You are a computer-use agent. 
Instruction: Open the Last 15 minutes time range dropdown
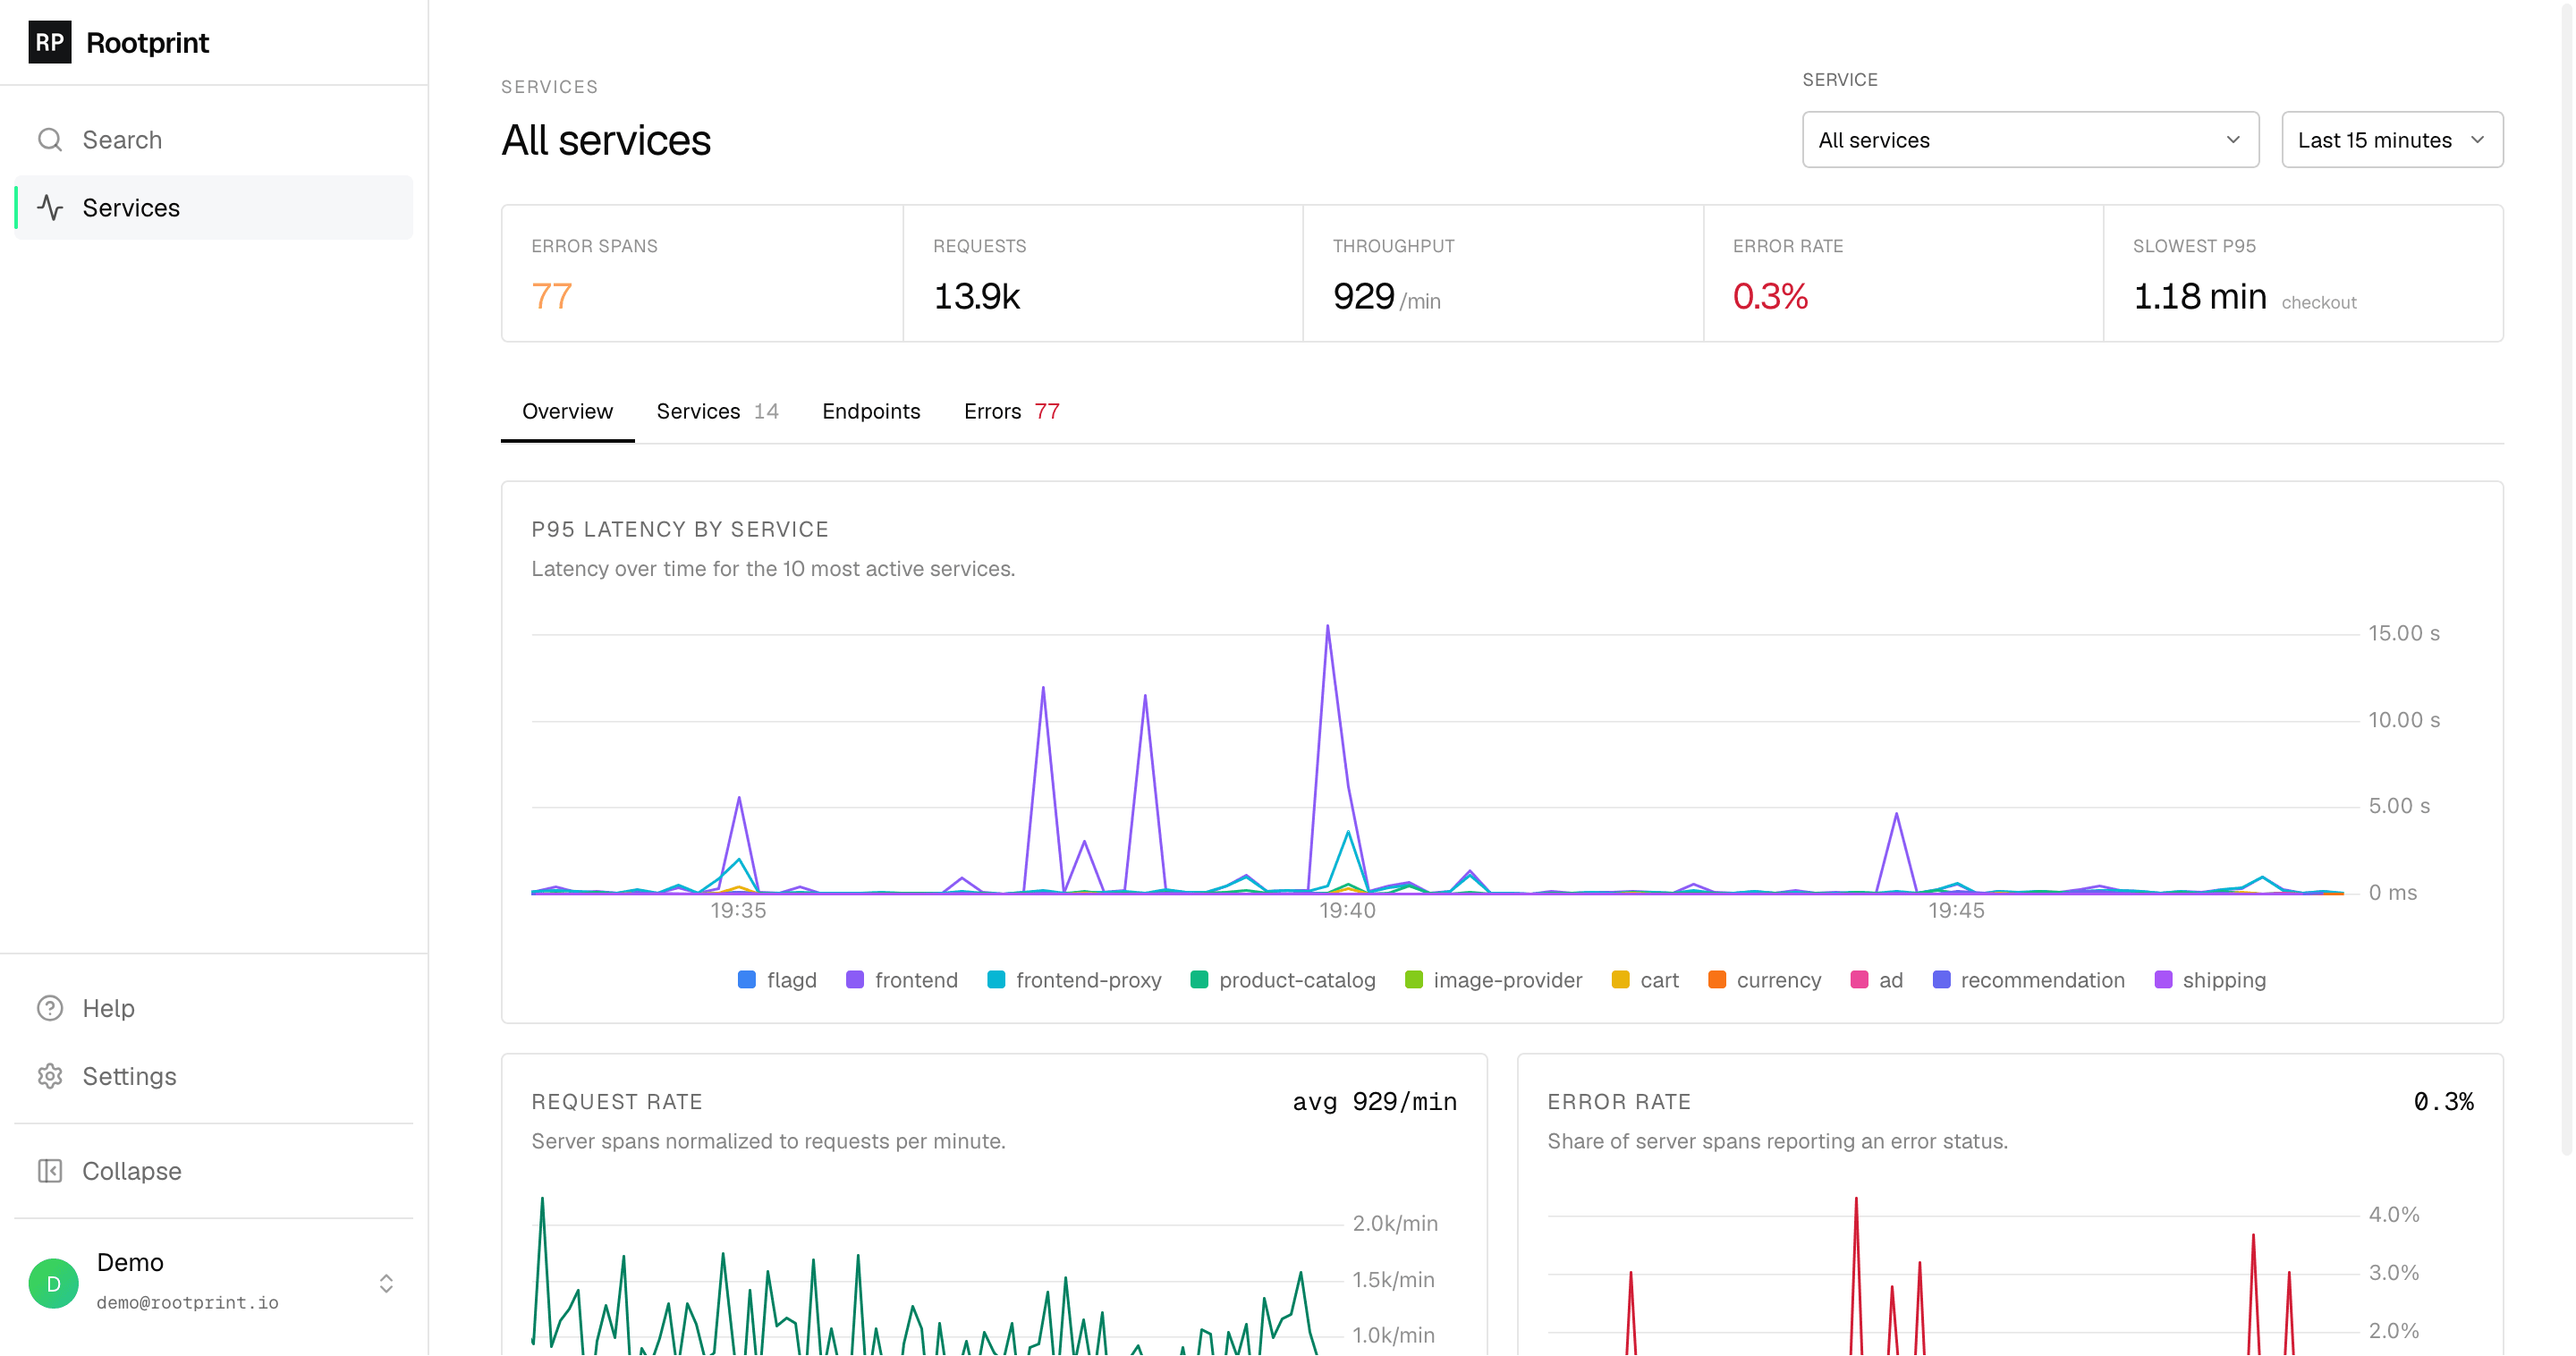point(2392,140)
